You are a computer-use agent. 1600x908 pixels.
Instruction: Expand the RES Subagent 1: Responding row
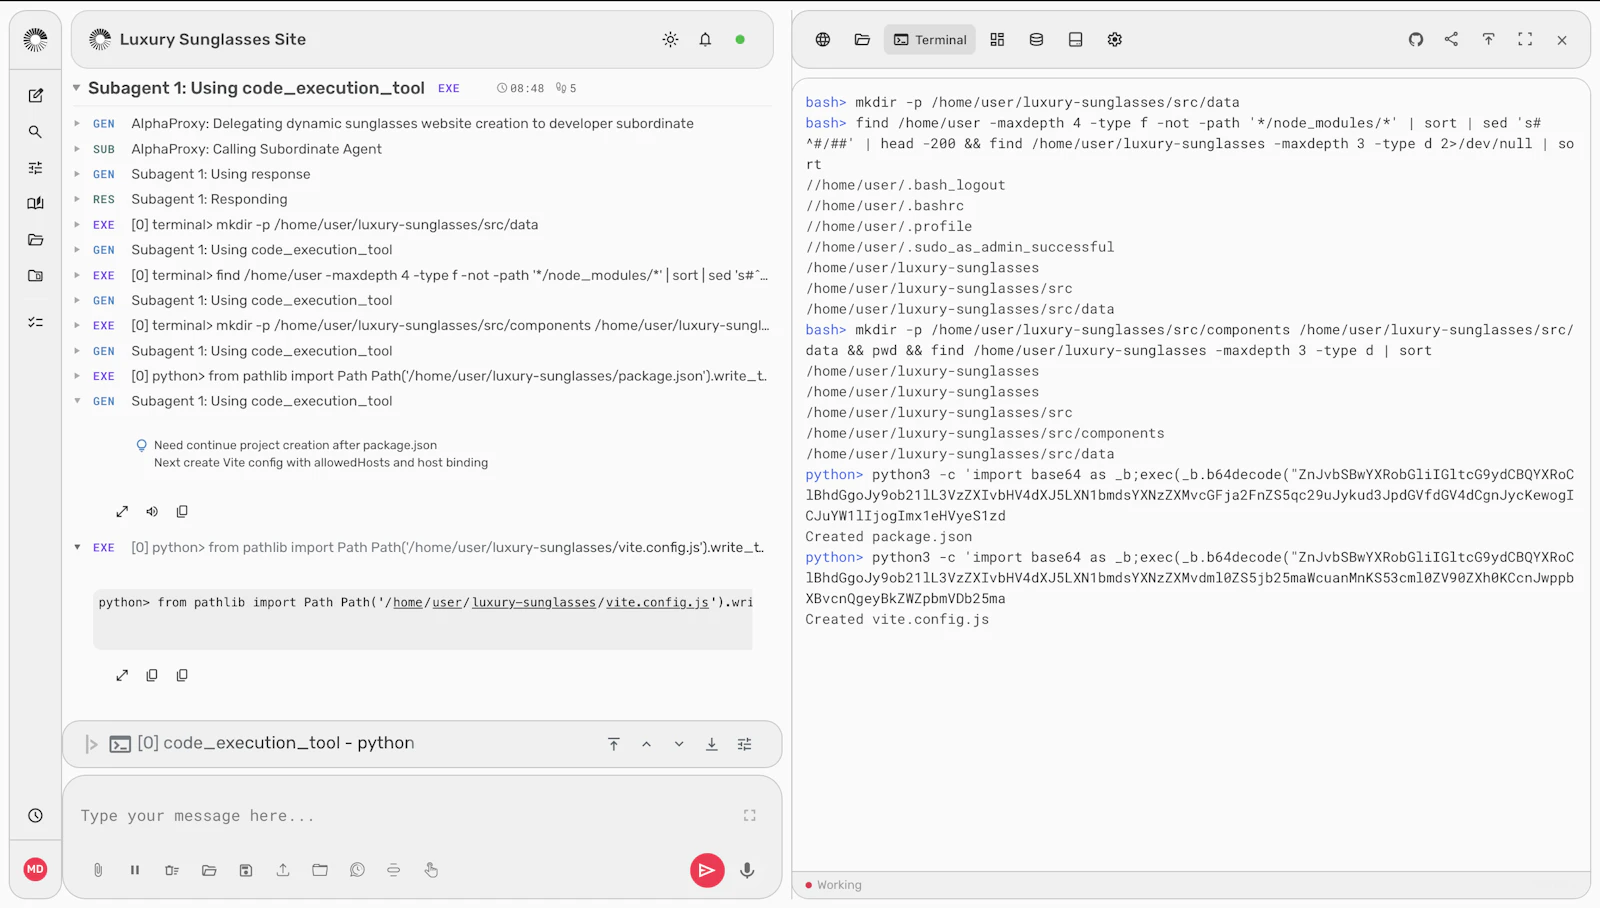point(77,199)
